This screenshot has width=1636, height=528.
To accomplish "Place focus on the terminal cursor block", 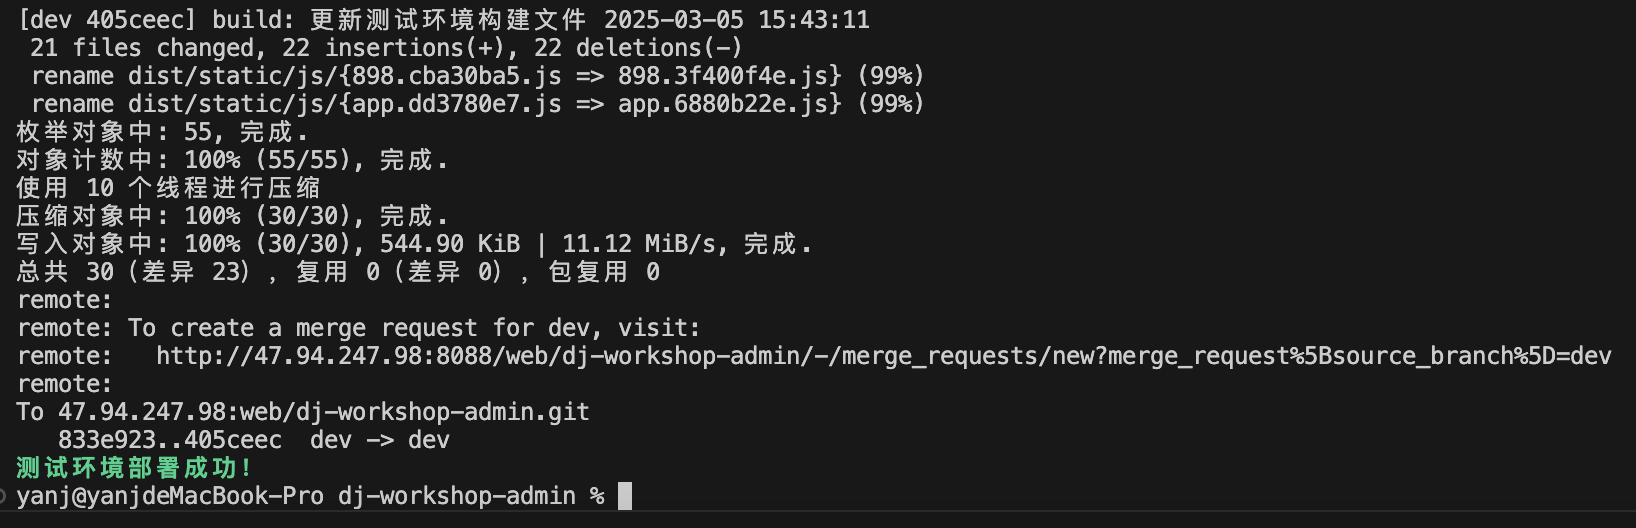I will tap(625, 496).
